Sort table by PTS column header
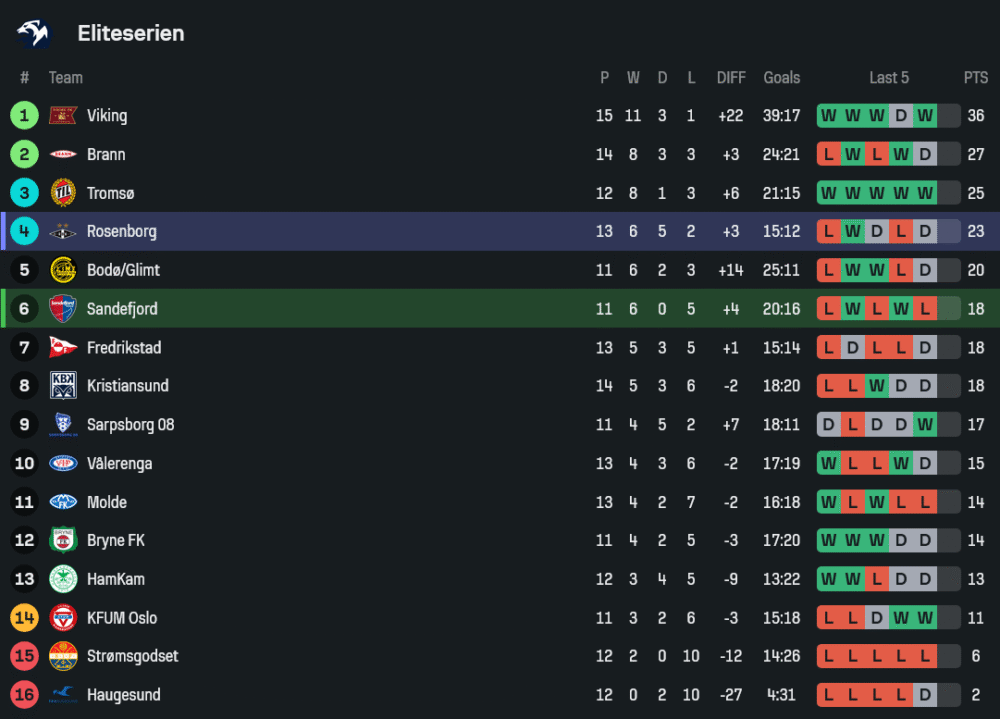Viewport: 1000px width, 719px height. click(975, 78)
